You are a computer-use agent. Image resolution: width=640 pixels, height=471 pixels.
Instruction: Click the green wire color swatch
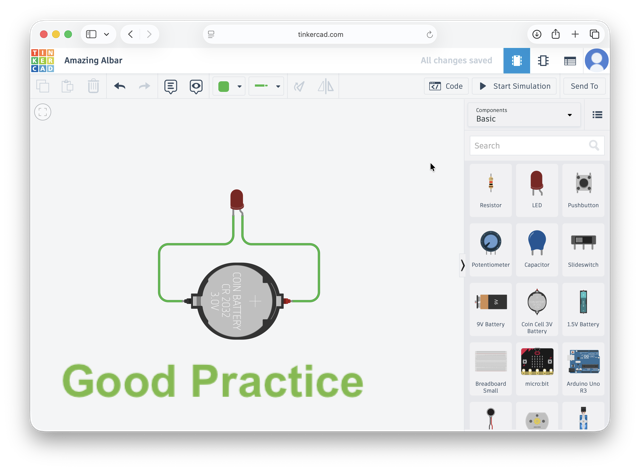pos(224,87)
